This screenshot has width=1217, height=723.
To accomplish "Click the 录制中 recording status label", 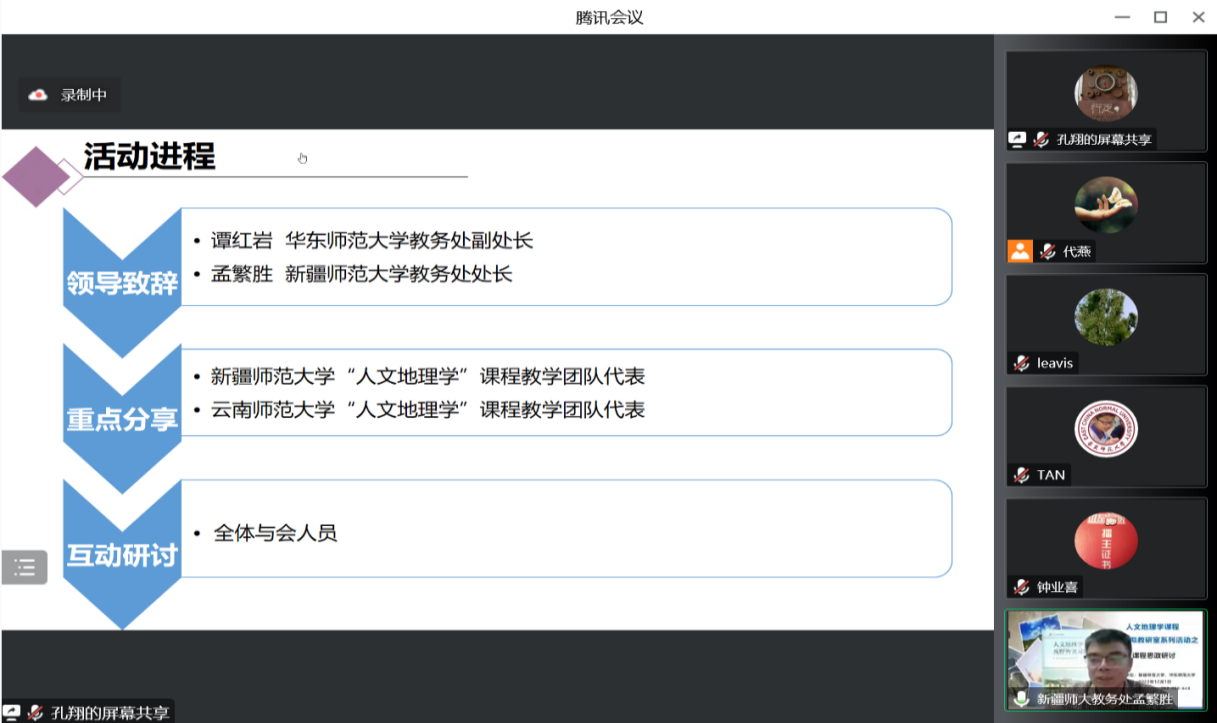I will click(x=83, y=95).
